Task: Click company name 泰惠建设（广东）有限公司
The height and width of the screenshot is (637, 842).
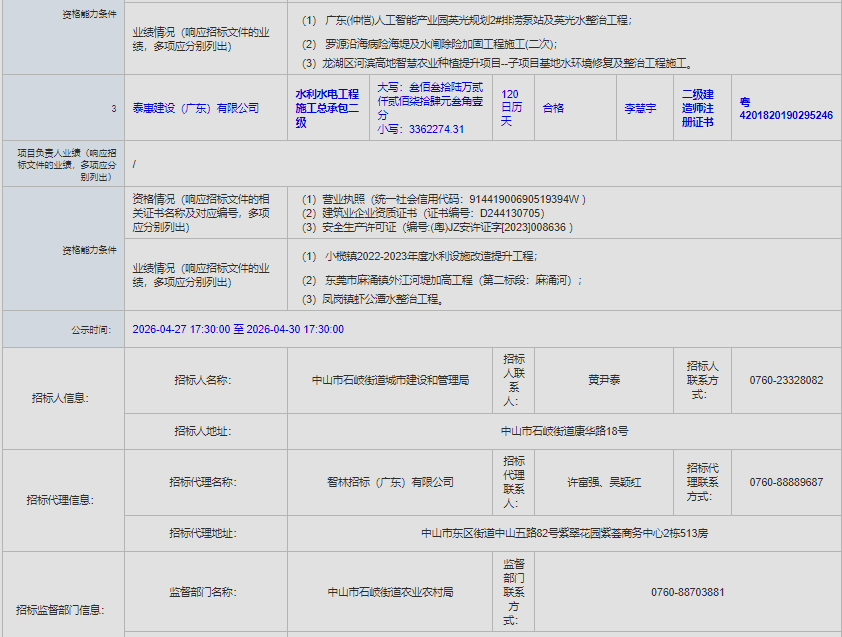Action: (x=195, y=108)
